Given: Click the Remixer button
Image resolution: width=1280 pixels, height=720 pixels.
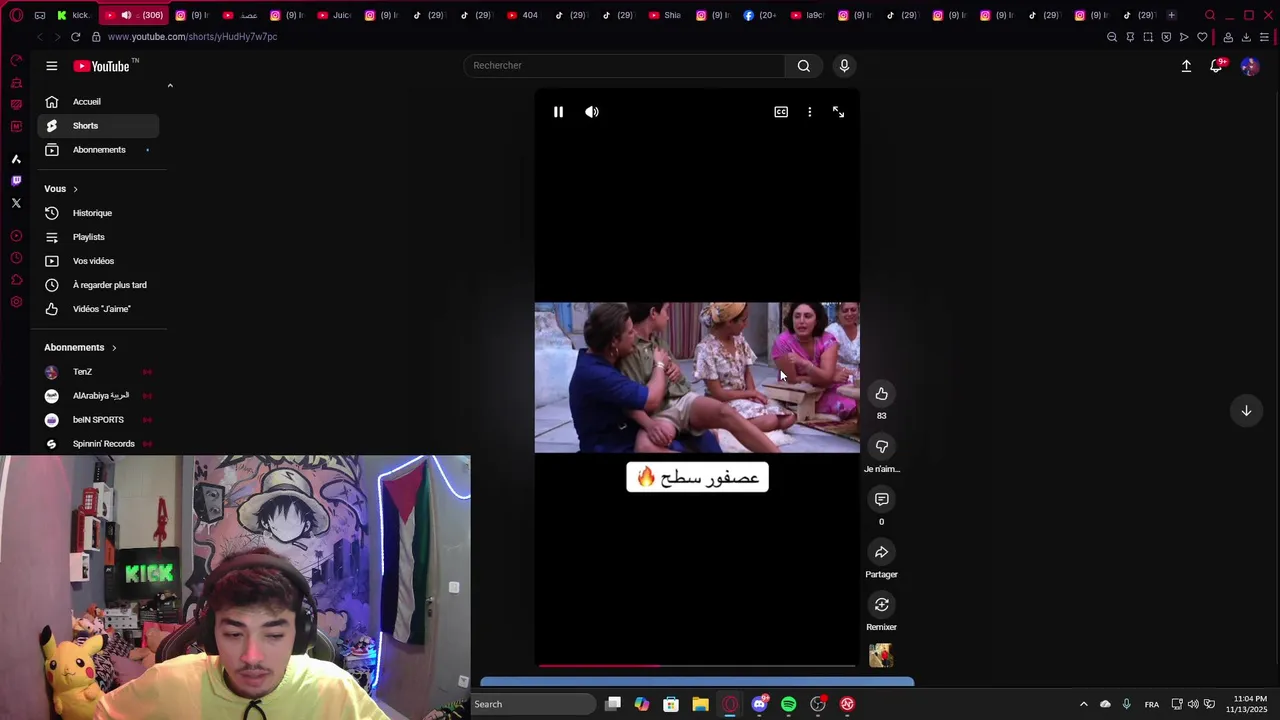Looking at the screenshot, I should click(x=881, y=604).
